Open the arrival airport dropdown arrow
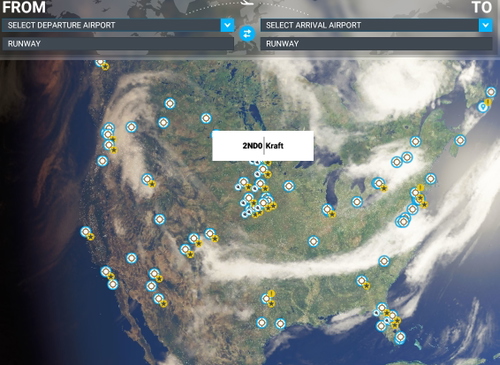The image size is (500, 365). 486,25
